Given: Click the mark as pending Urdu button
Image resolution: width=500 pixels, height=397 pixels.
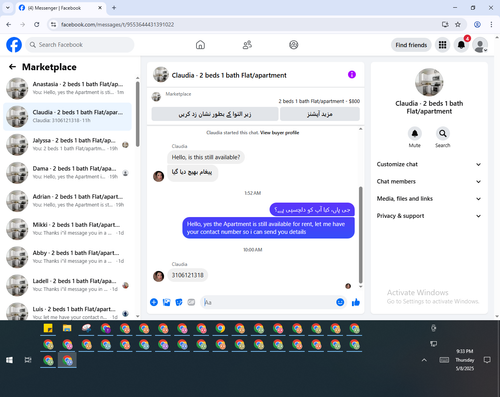Looking at the screenshot, I should click(x=215, y=114).
